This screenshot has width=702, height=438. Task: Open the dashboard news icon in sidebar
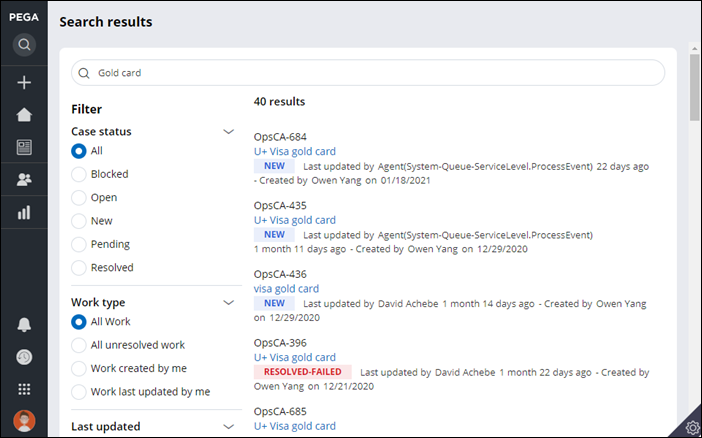coord(24,147)
